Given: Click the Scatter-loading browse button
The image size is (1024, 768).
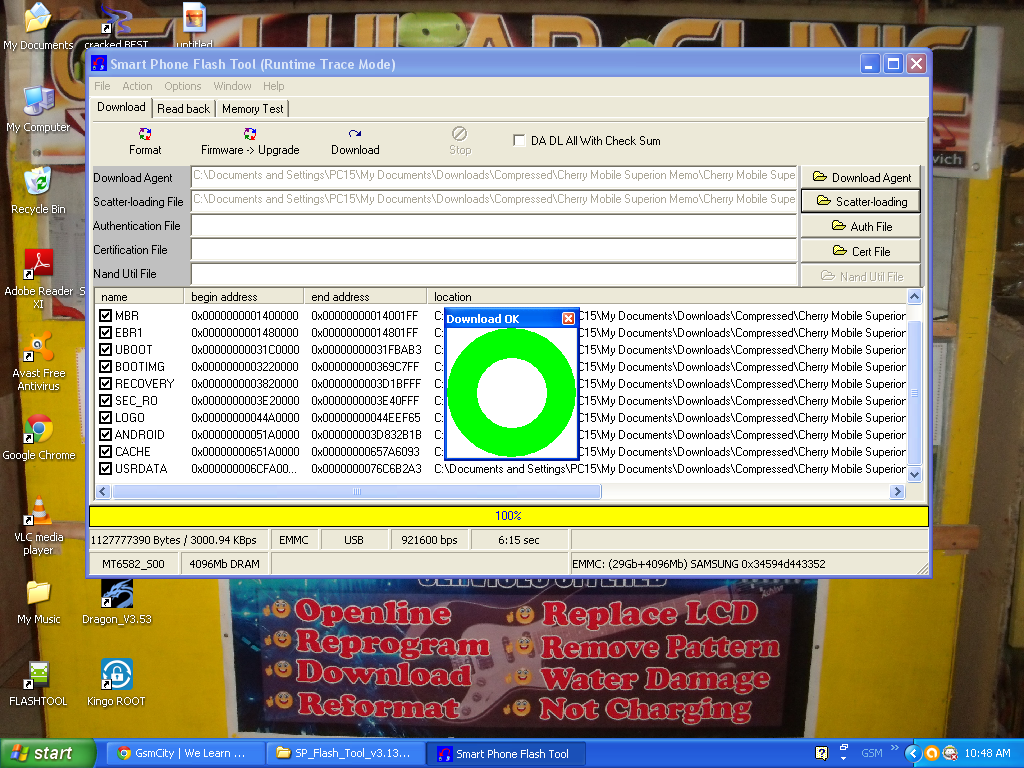Looking at the screenshot, I should [x=861, y=201].
